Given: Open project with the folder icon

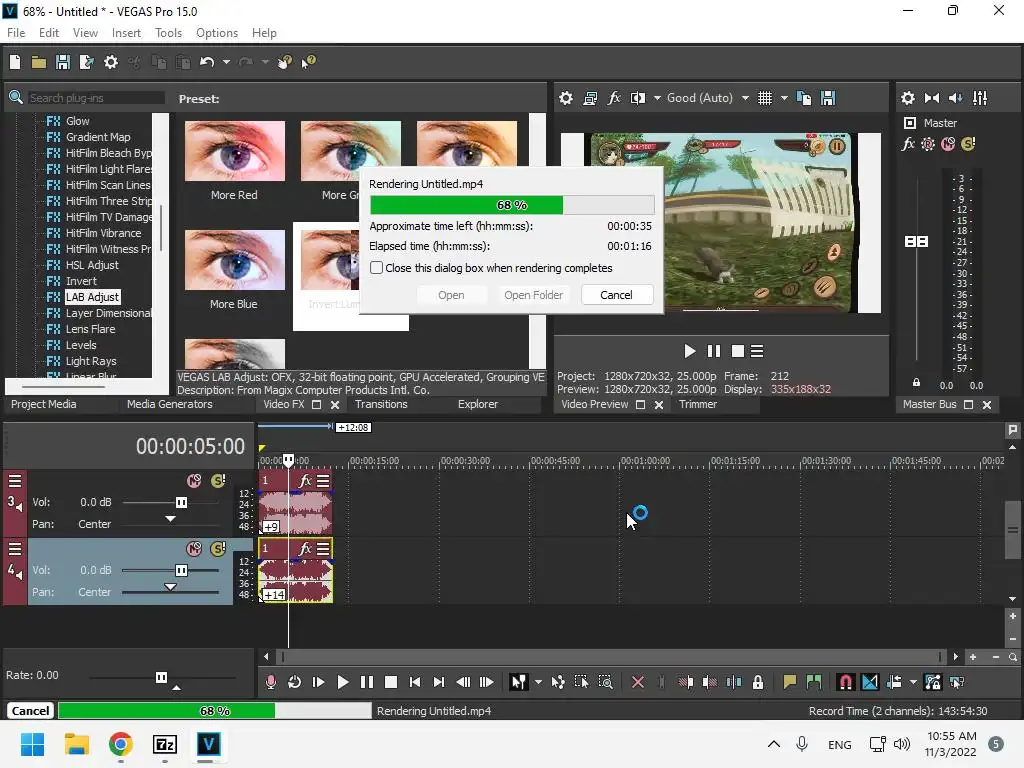Looking at the screenshot, I should point(39,62).
